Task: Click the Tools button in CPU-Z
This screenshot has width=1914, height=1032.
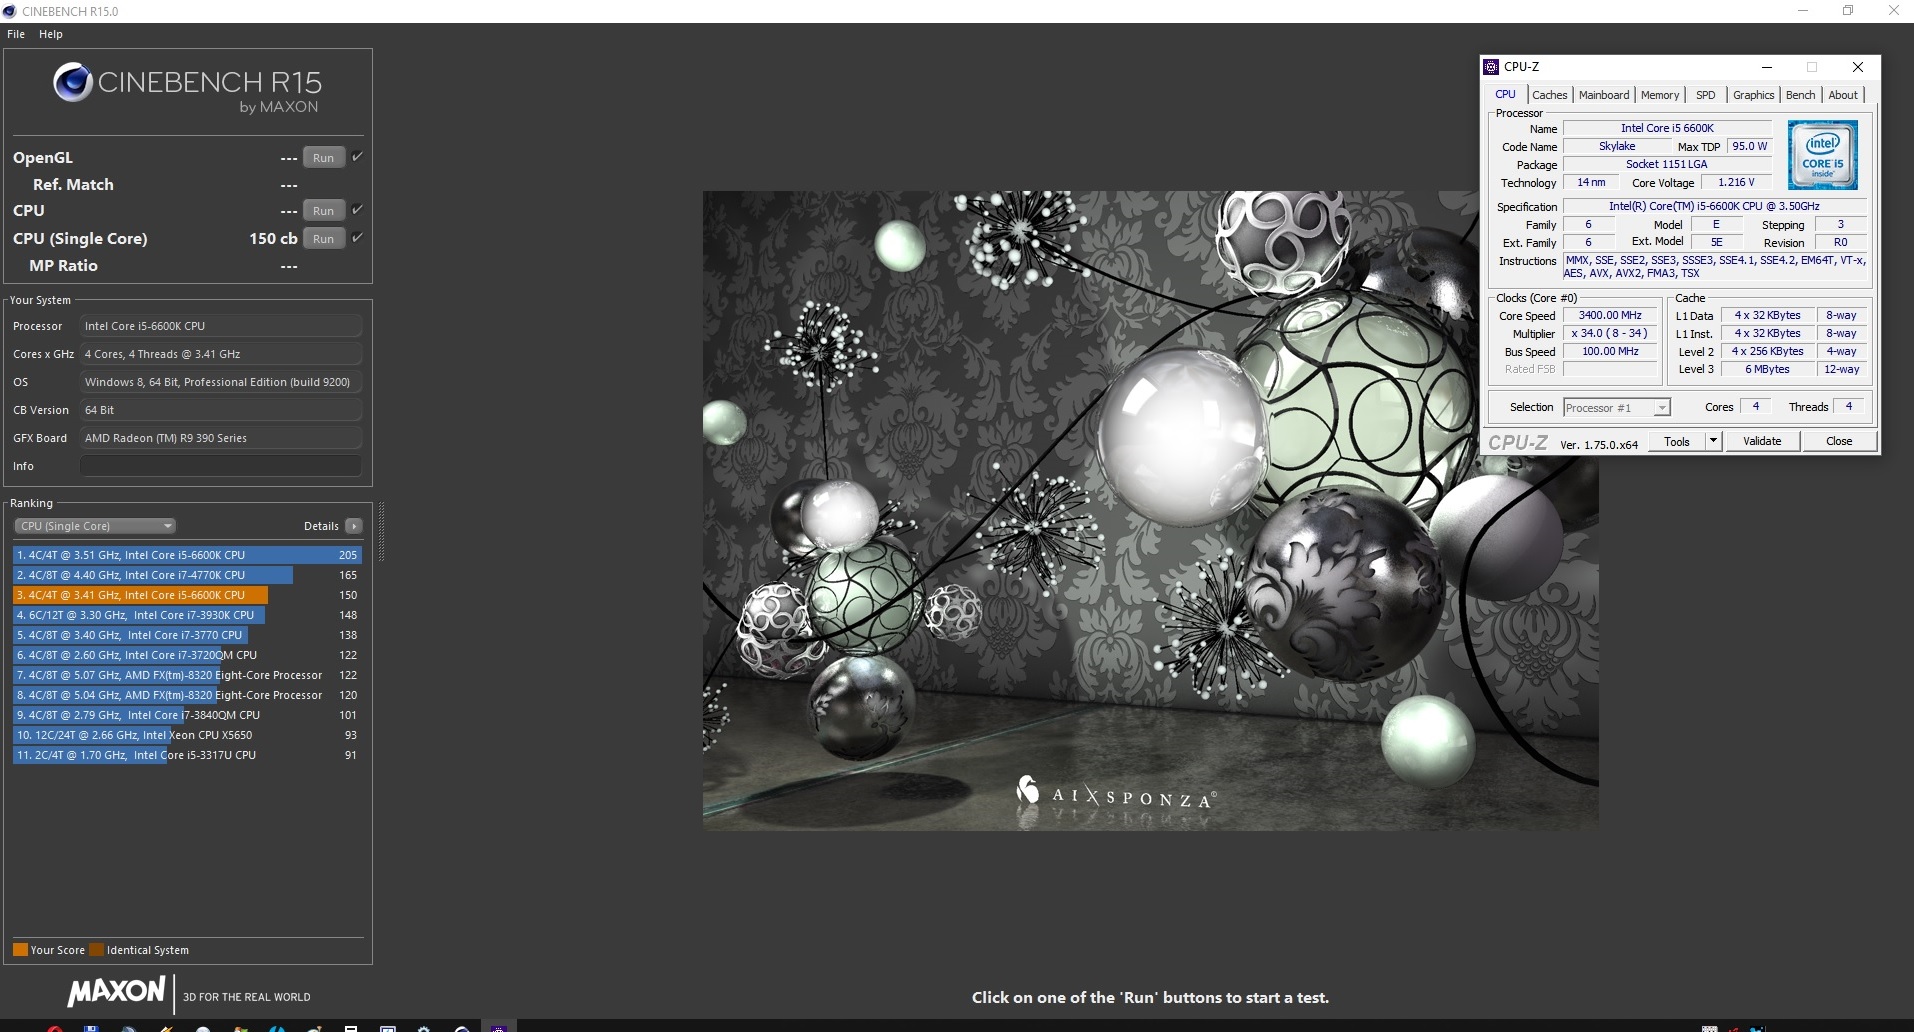Action: tap(1677, 441)
